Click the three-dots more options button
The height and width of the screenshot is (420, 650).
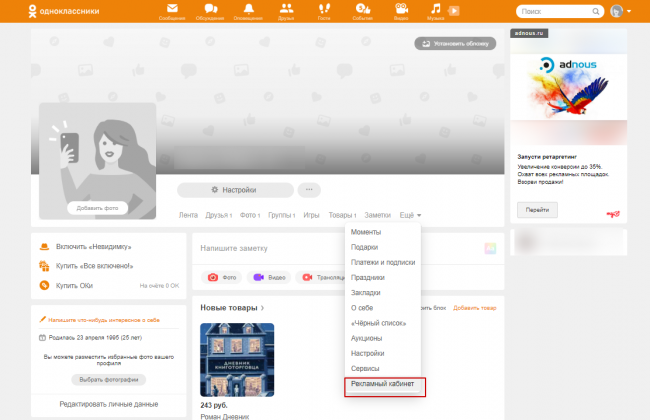(x=310, y=189)
